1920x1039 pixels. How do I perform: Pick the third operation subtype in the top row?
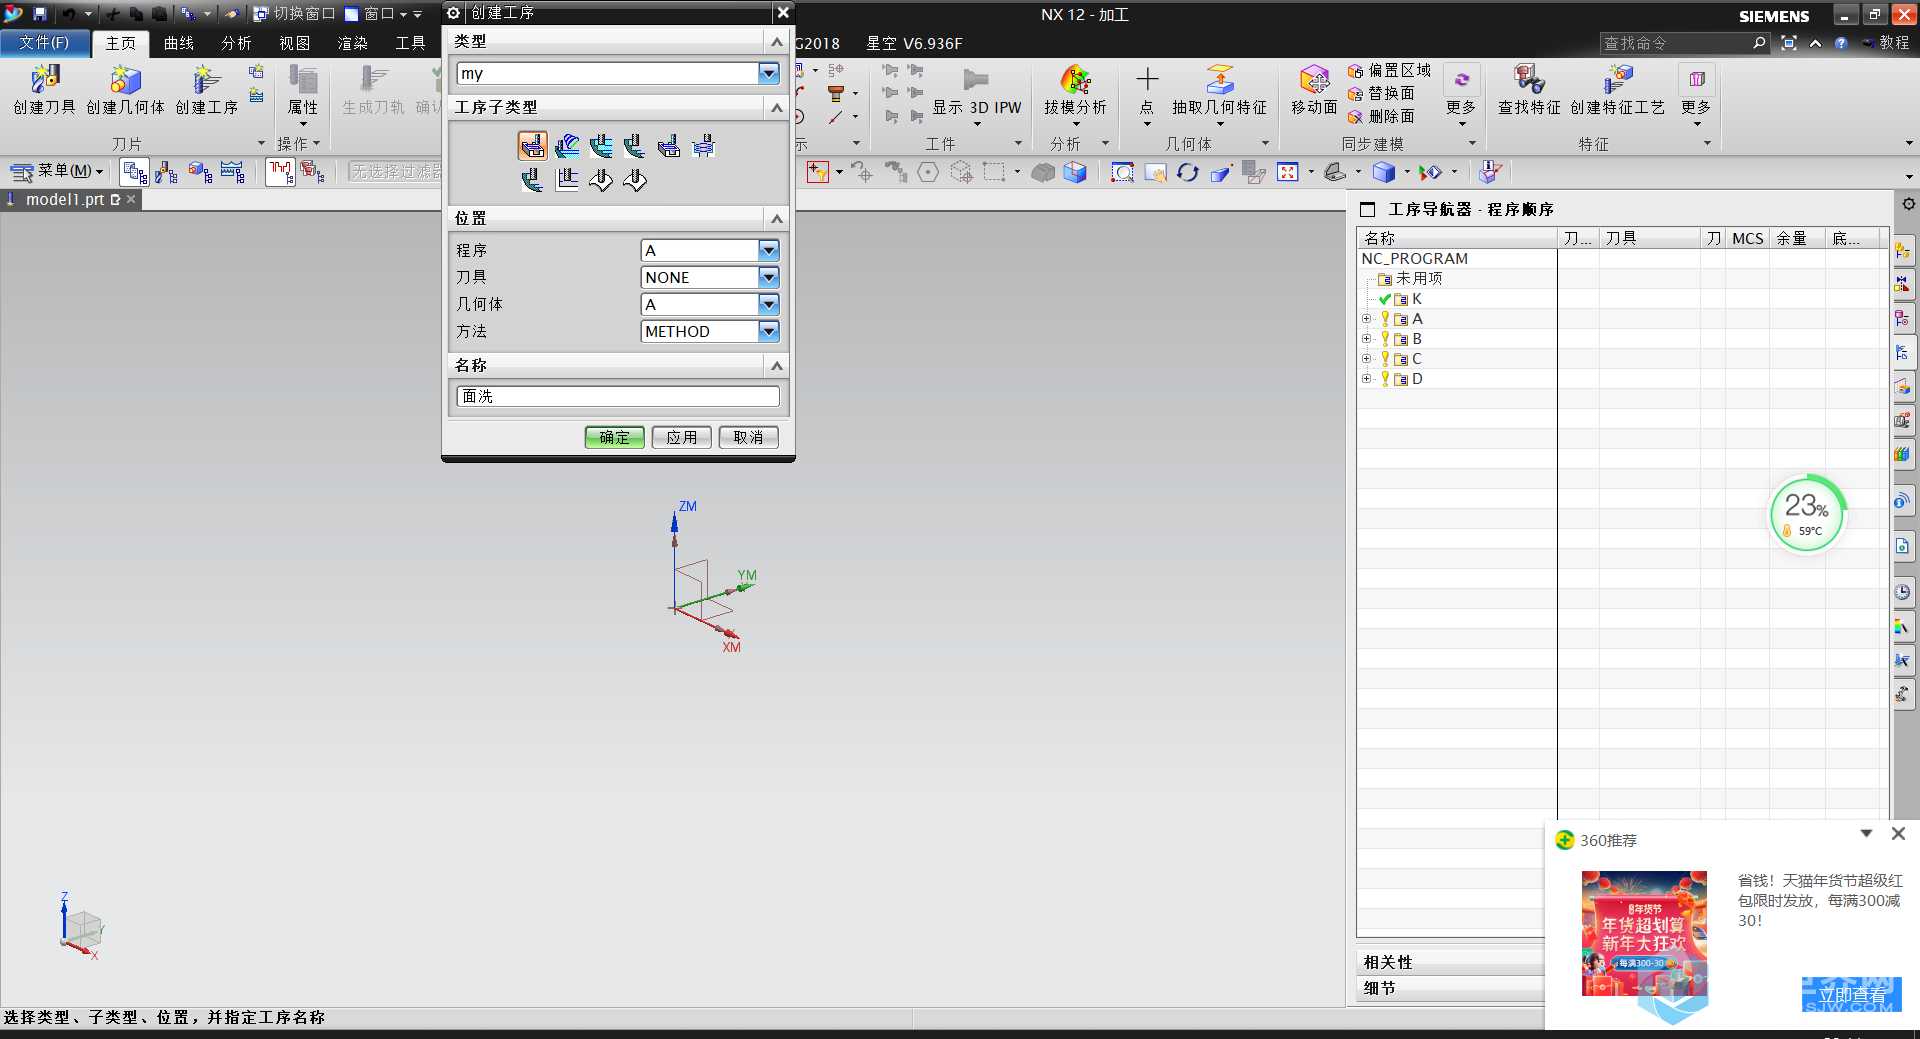click(x=601, y=146)
